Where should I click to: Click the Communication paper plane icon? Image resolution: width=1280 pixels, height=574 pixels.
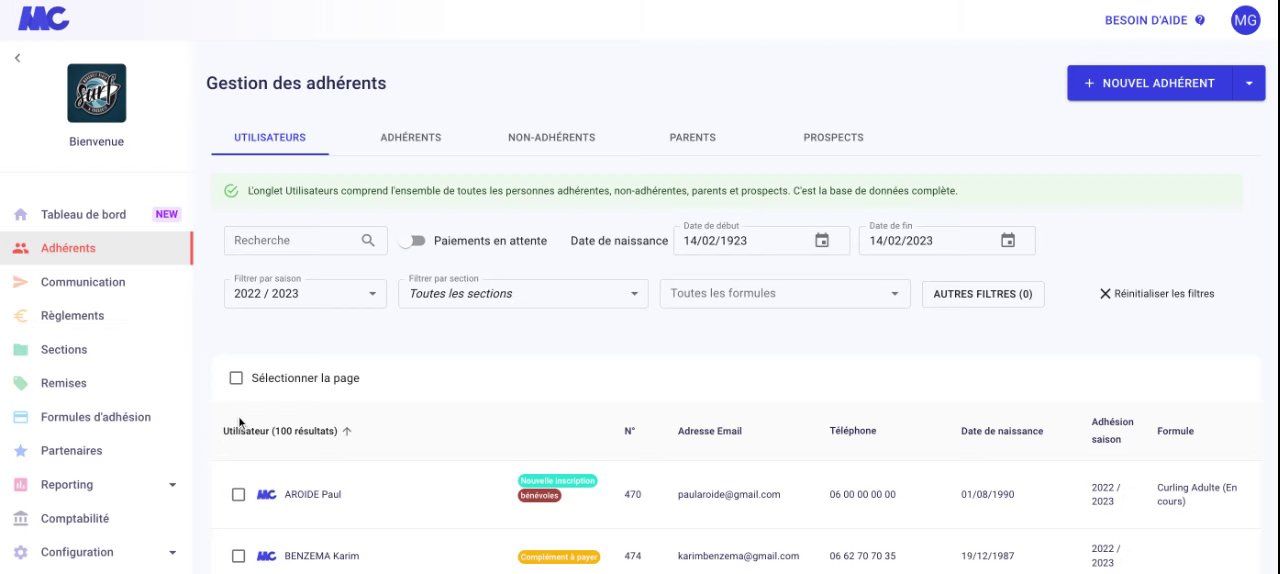(x=20, y=282)
